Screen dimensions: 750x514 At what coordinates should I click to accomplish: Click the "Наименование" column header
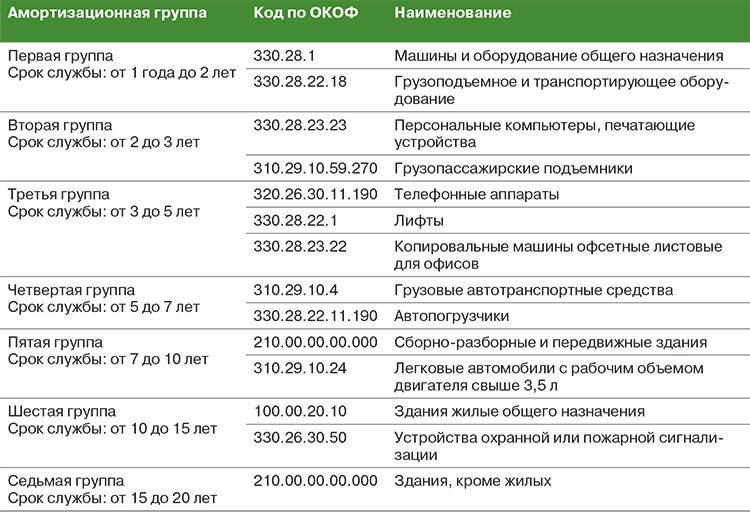[452, 12]
